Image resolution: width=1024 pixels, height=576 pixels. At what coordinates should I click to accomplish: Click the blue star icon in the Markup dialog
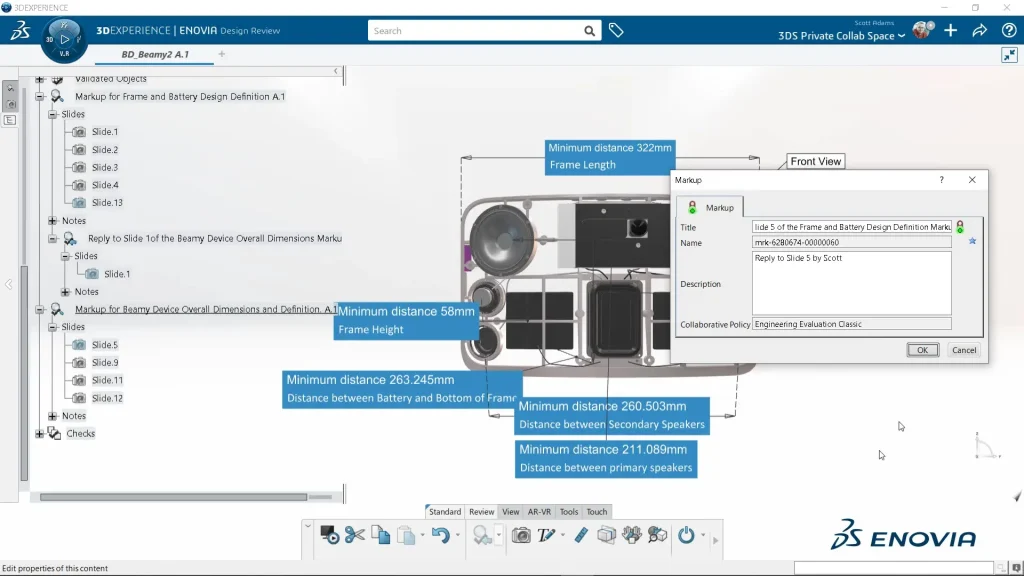(x=972, y=241)
